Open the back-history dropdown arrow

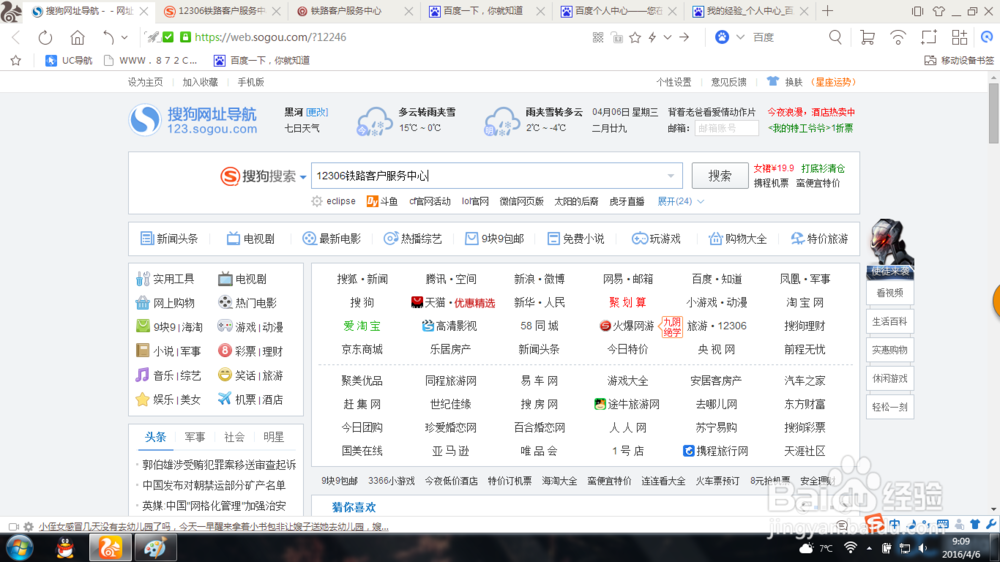124,38
